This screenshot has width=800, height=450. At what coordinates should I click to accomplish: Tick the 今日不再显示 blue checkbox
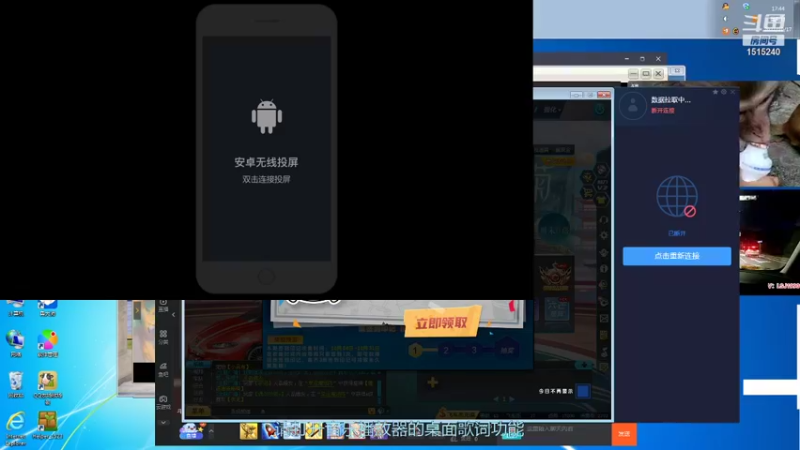pyautogui.click(x=583, y=391)
